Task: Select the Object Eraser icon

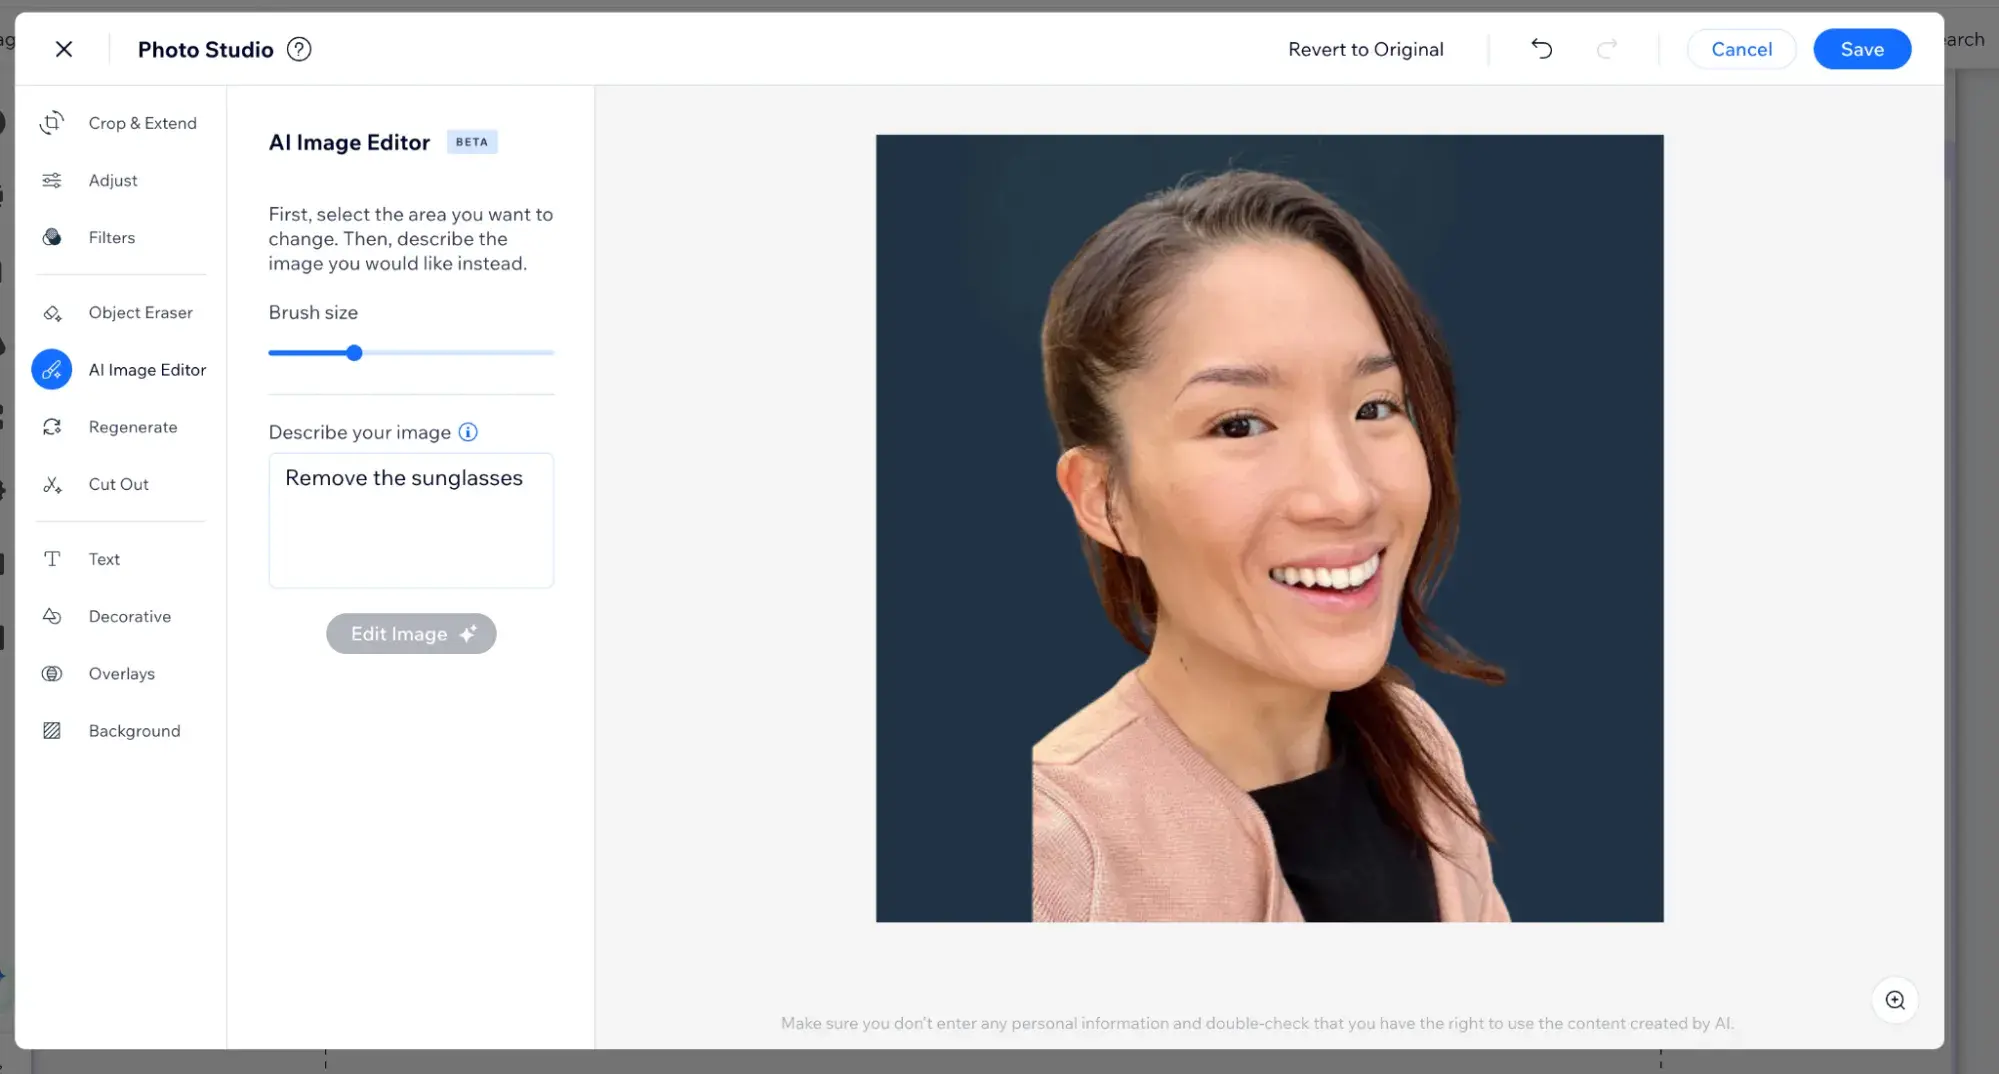Action: click(52, 313)
